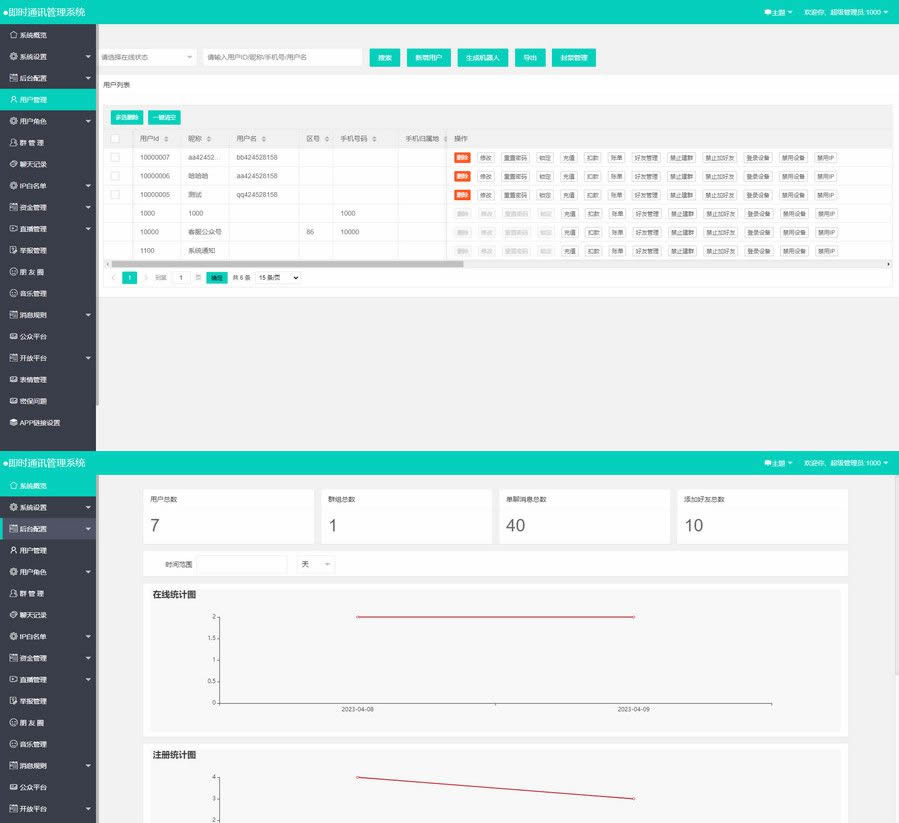Click 禁用IP button in 系统通知 row

click(x=826, y=251)
